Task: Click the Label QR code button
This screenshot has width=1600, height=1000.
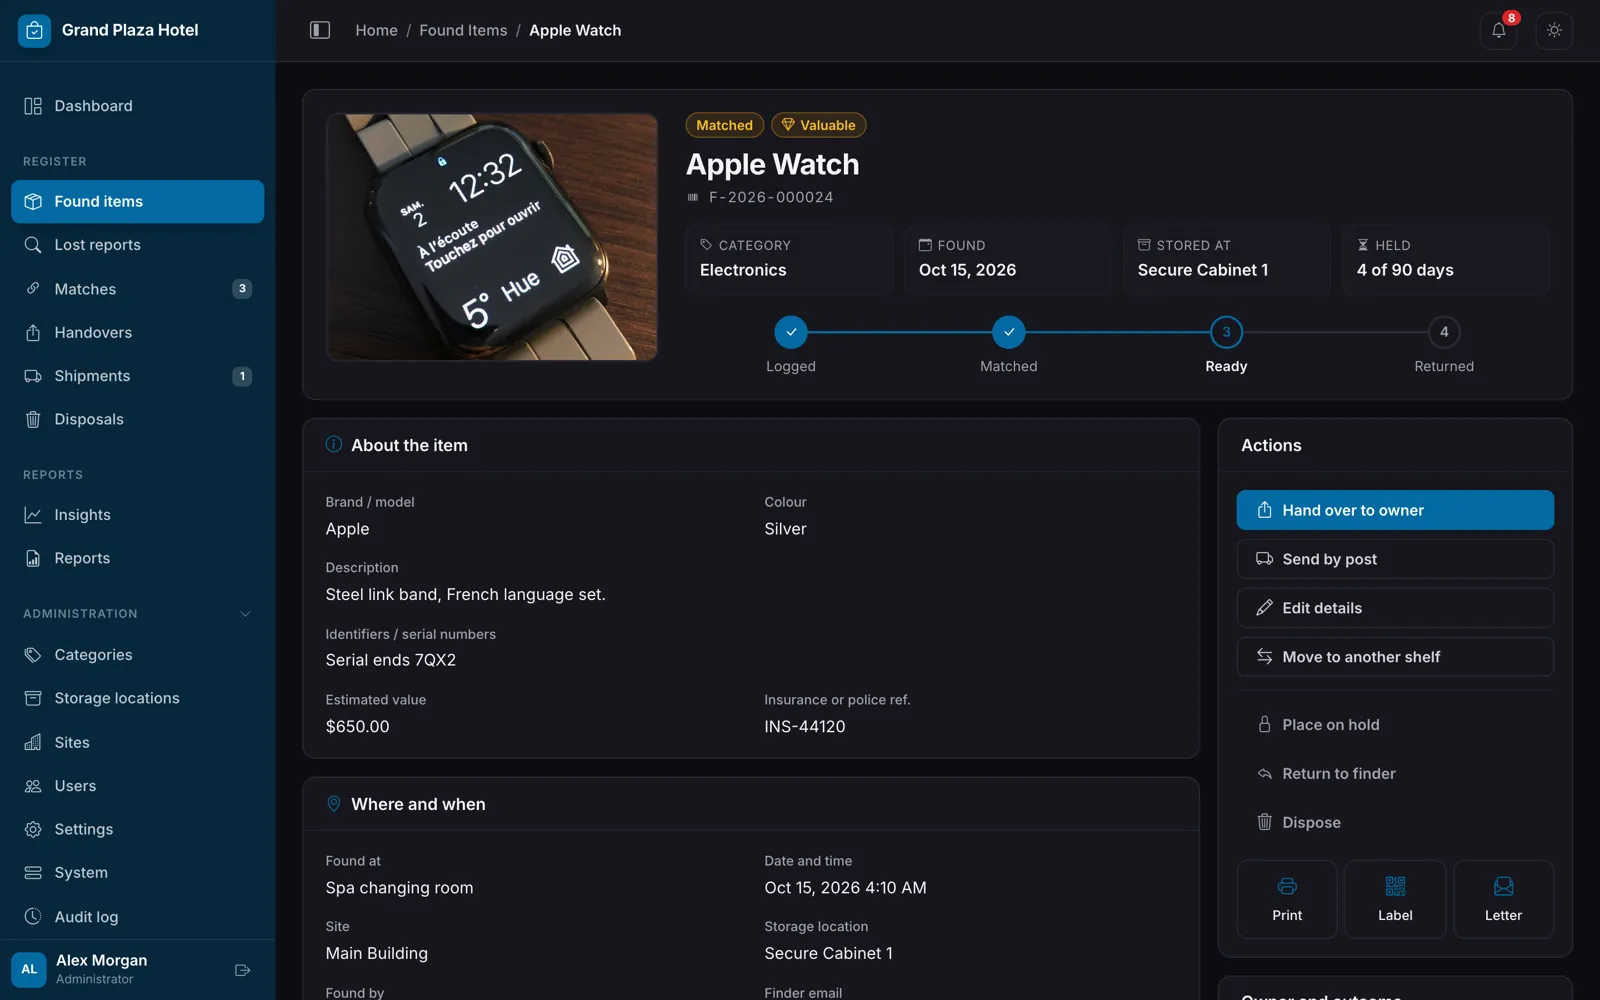Action: point(1395,899)
